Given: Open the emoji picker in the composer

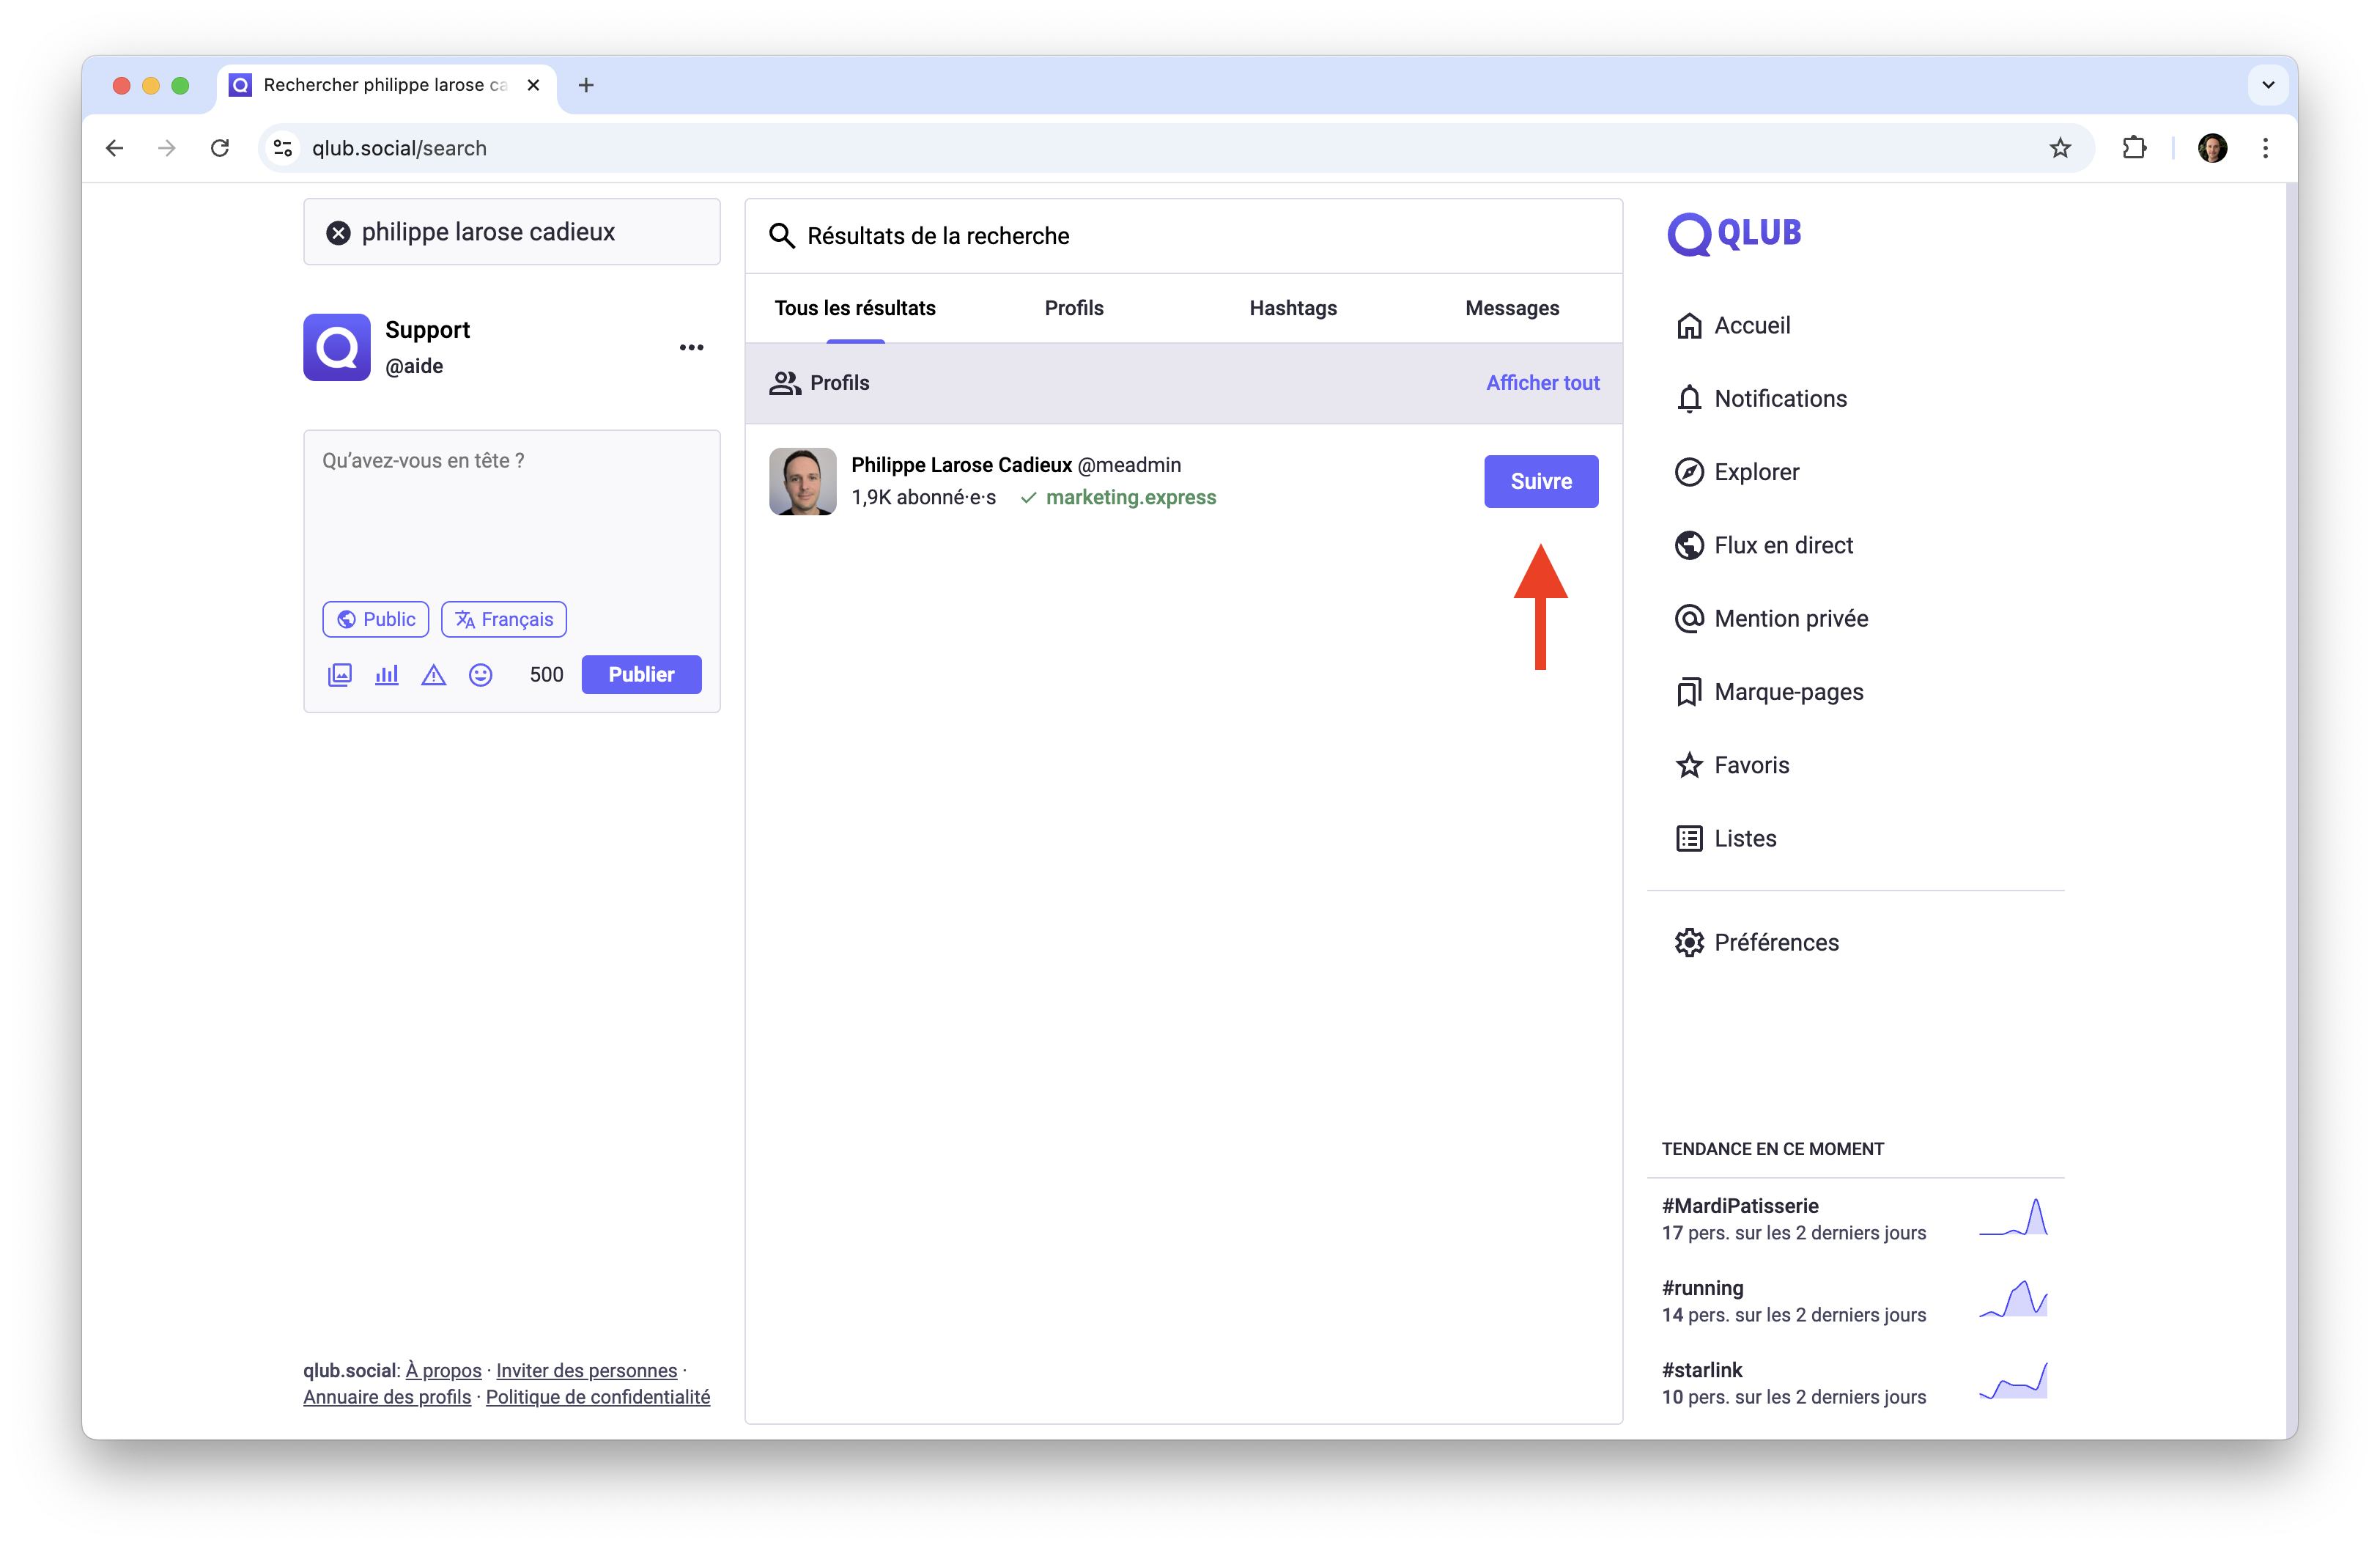Looking at the screenshot, I should click(481, 675).
